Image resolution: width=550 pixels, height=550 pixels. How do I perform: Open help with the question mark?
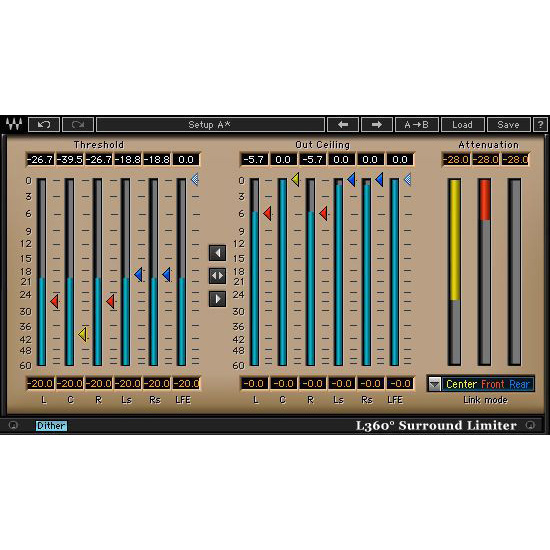pyautogui.click(x=540, y=125)
